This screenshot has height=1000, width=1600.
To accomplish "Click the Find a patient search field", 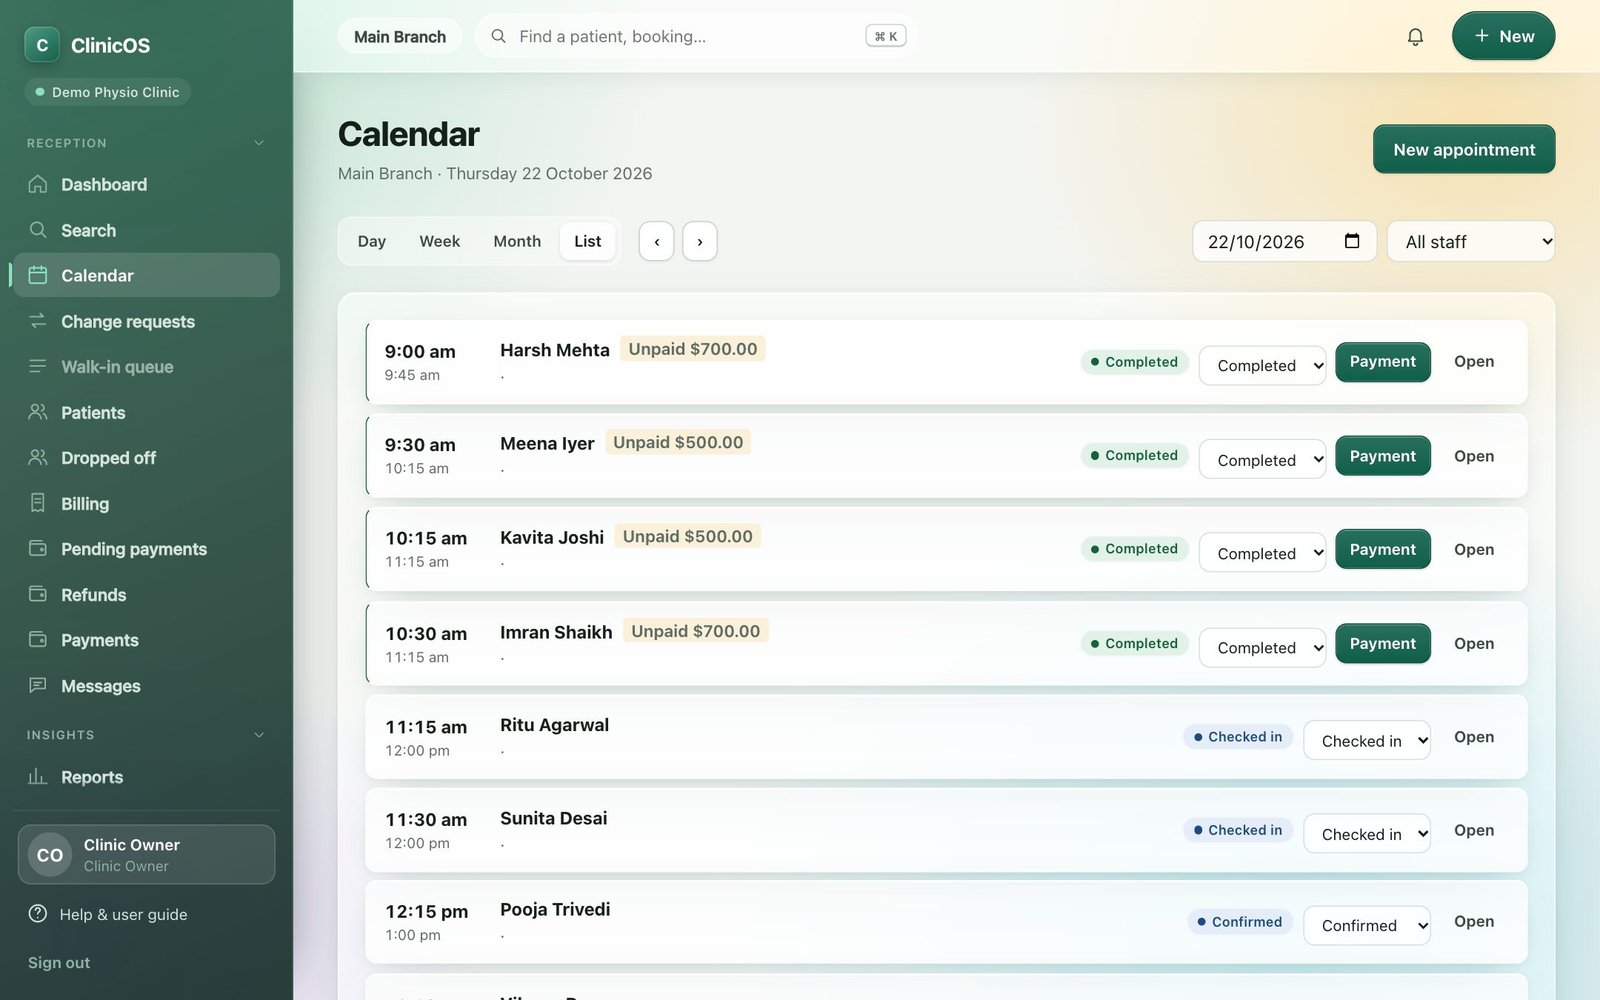I will (696, 36).
